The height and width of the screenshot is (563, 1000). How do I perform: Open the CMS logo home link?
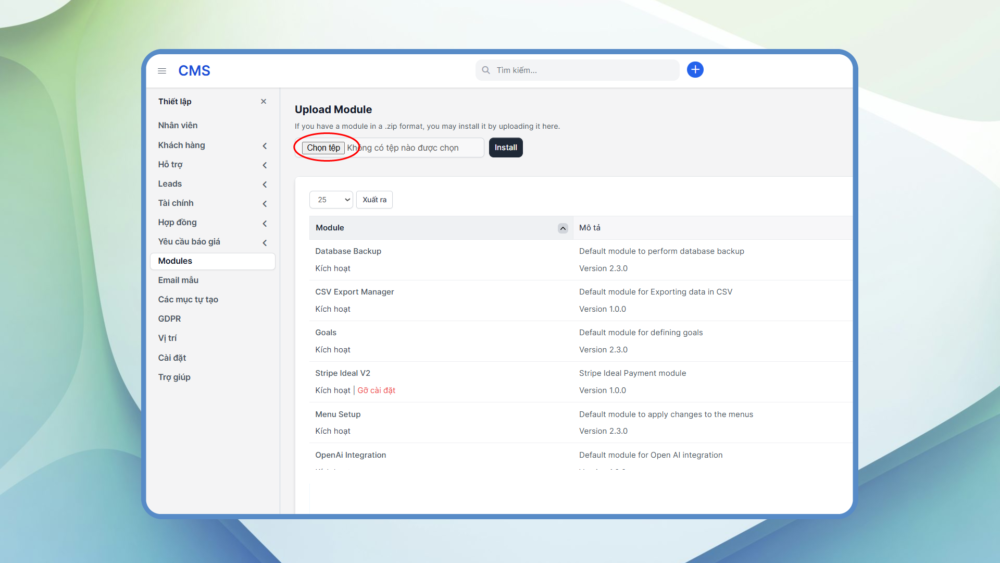pos(194,71)
